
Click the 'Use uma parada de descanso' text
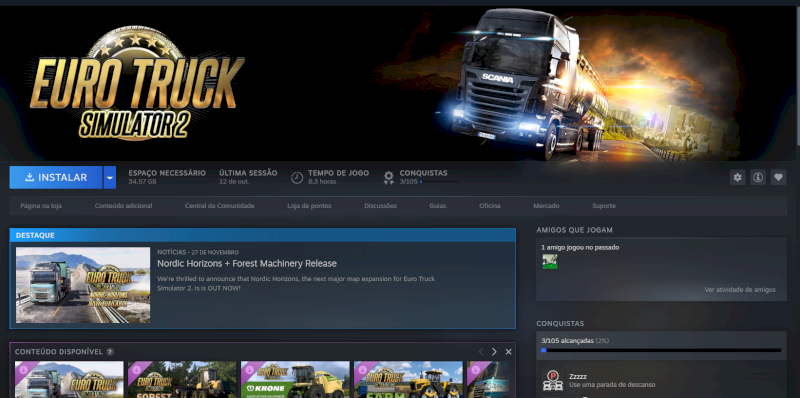(612, 385)
